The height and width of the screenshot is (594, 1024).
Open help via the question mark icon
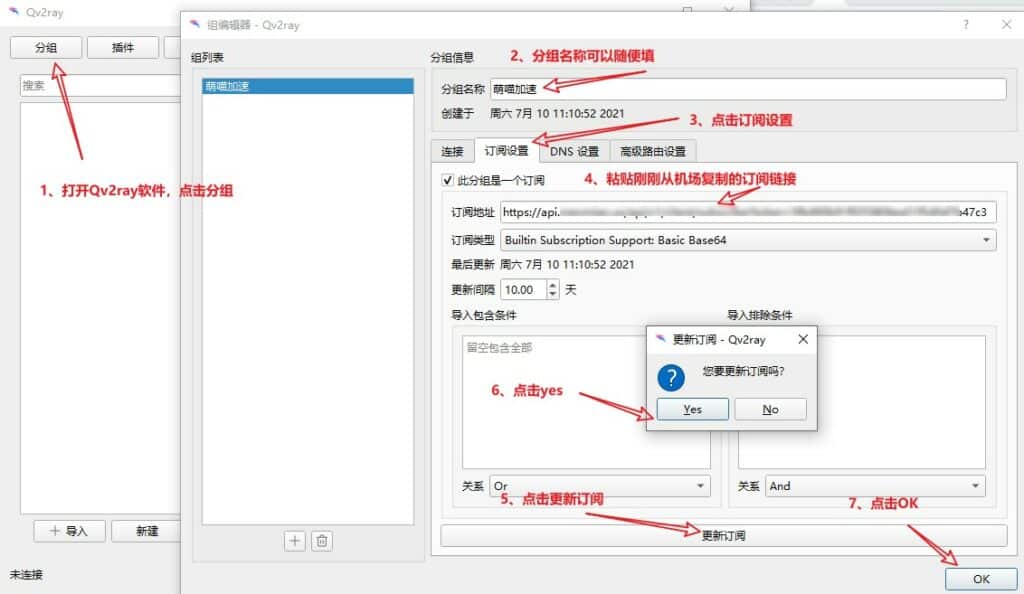(x=966, y=24)
